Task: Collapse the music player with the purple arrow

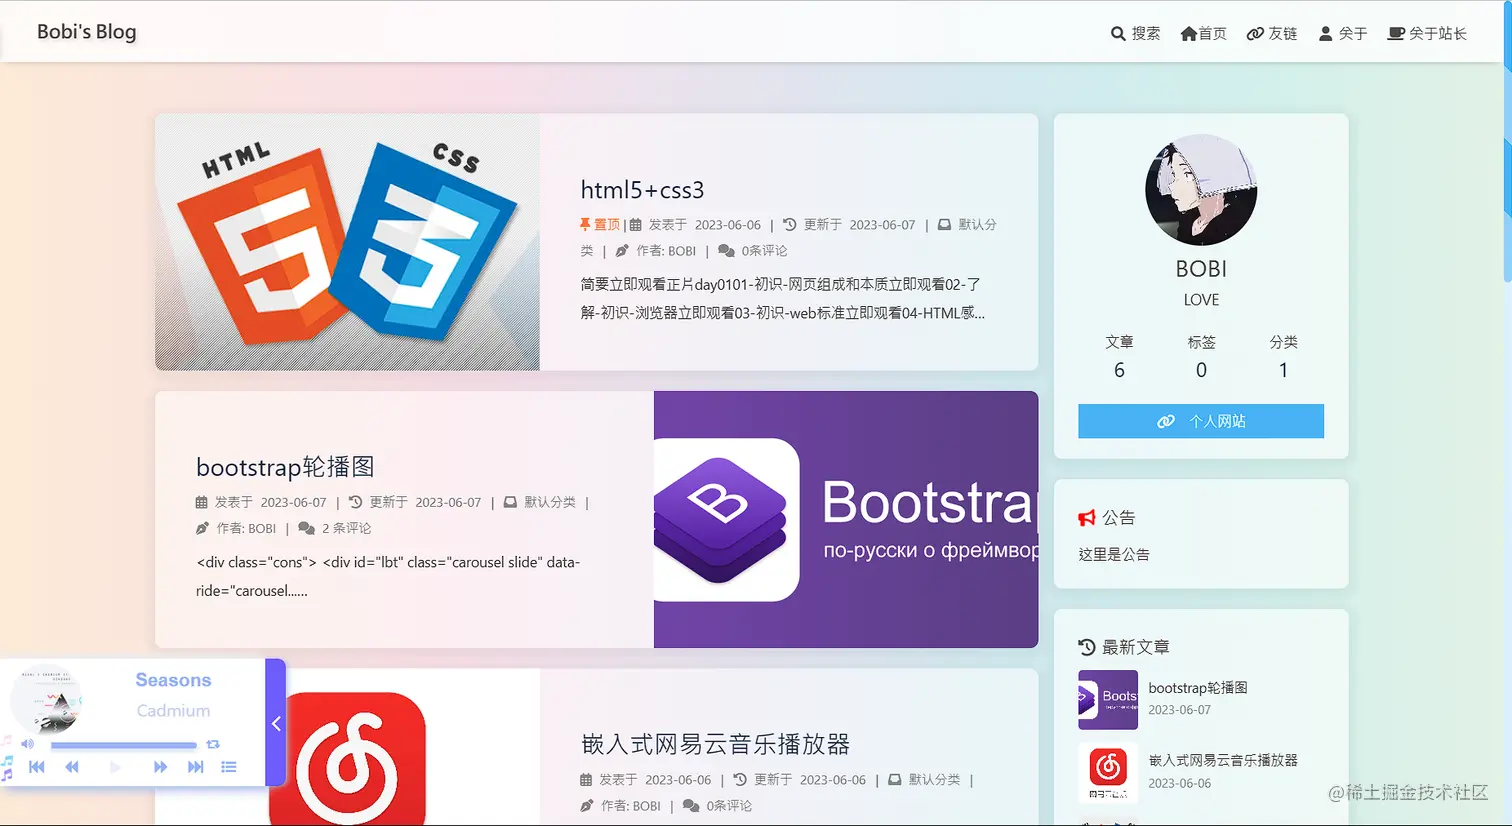Action: click(276, 723)
